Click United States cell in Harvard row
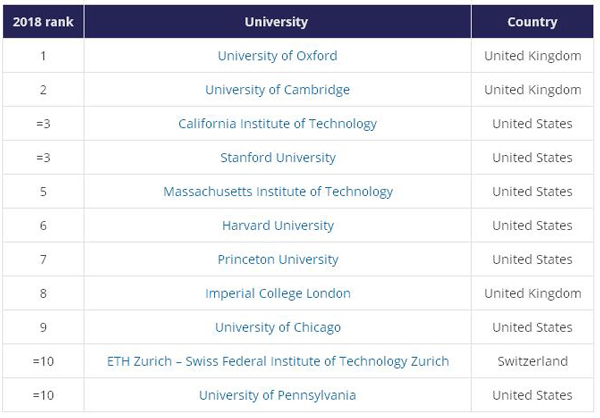This screenshot has height=418, width=600. 532,226
